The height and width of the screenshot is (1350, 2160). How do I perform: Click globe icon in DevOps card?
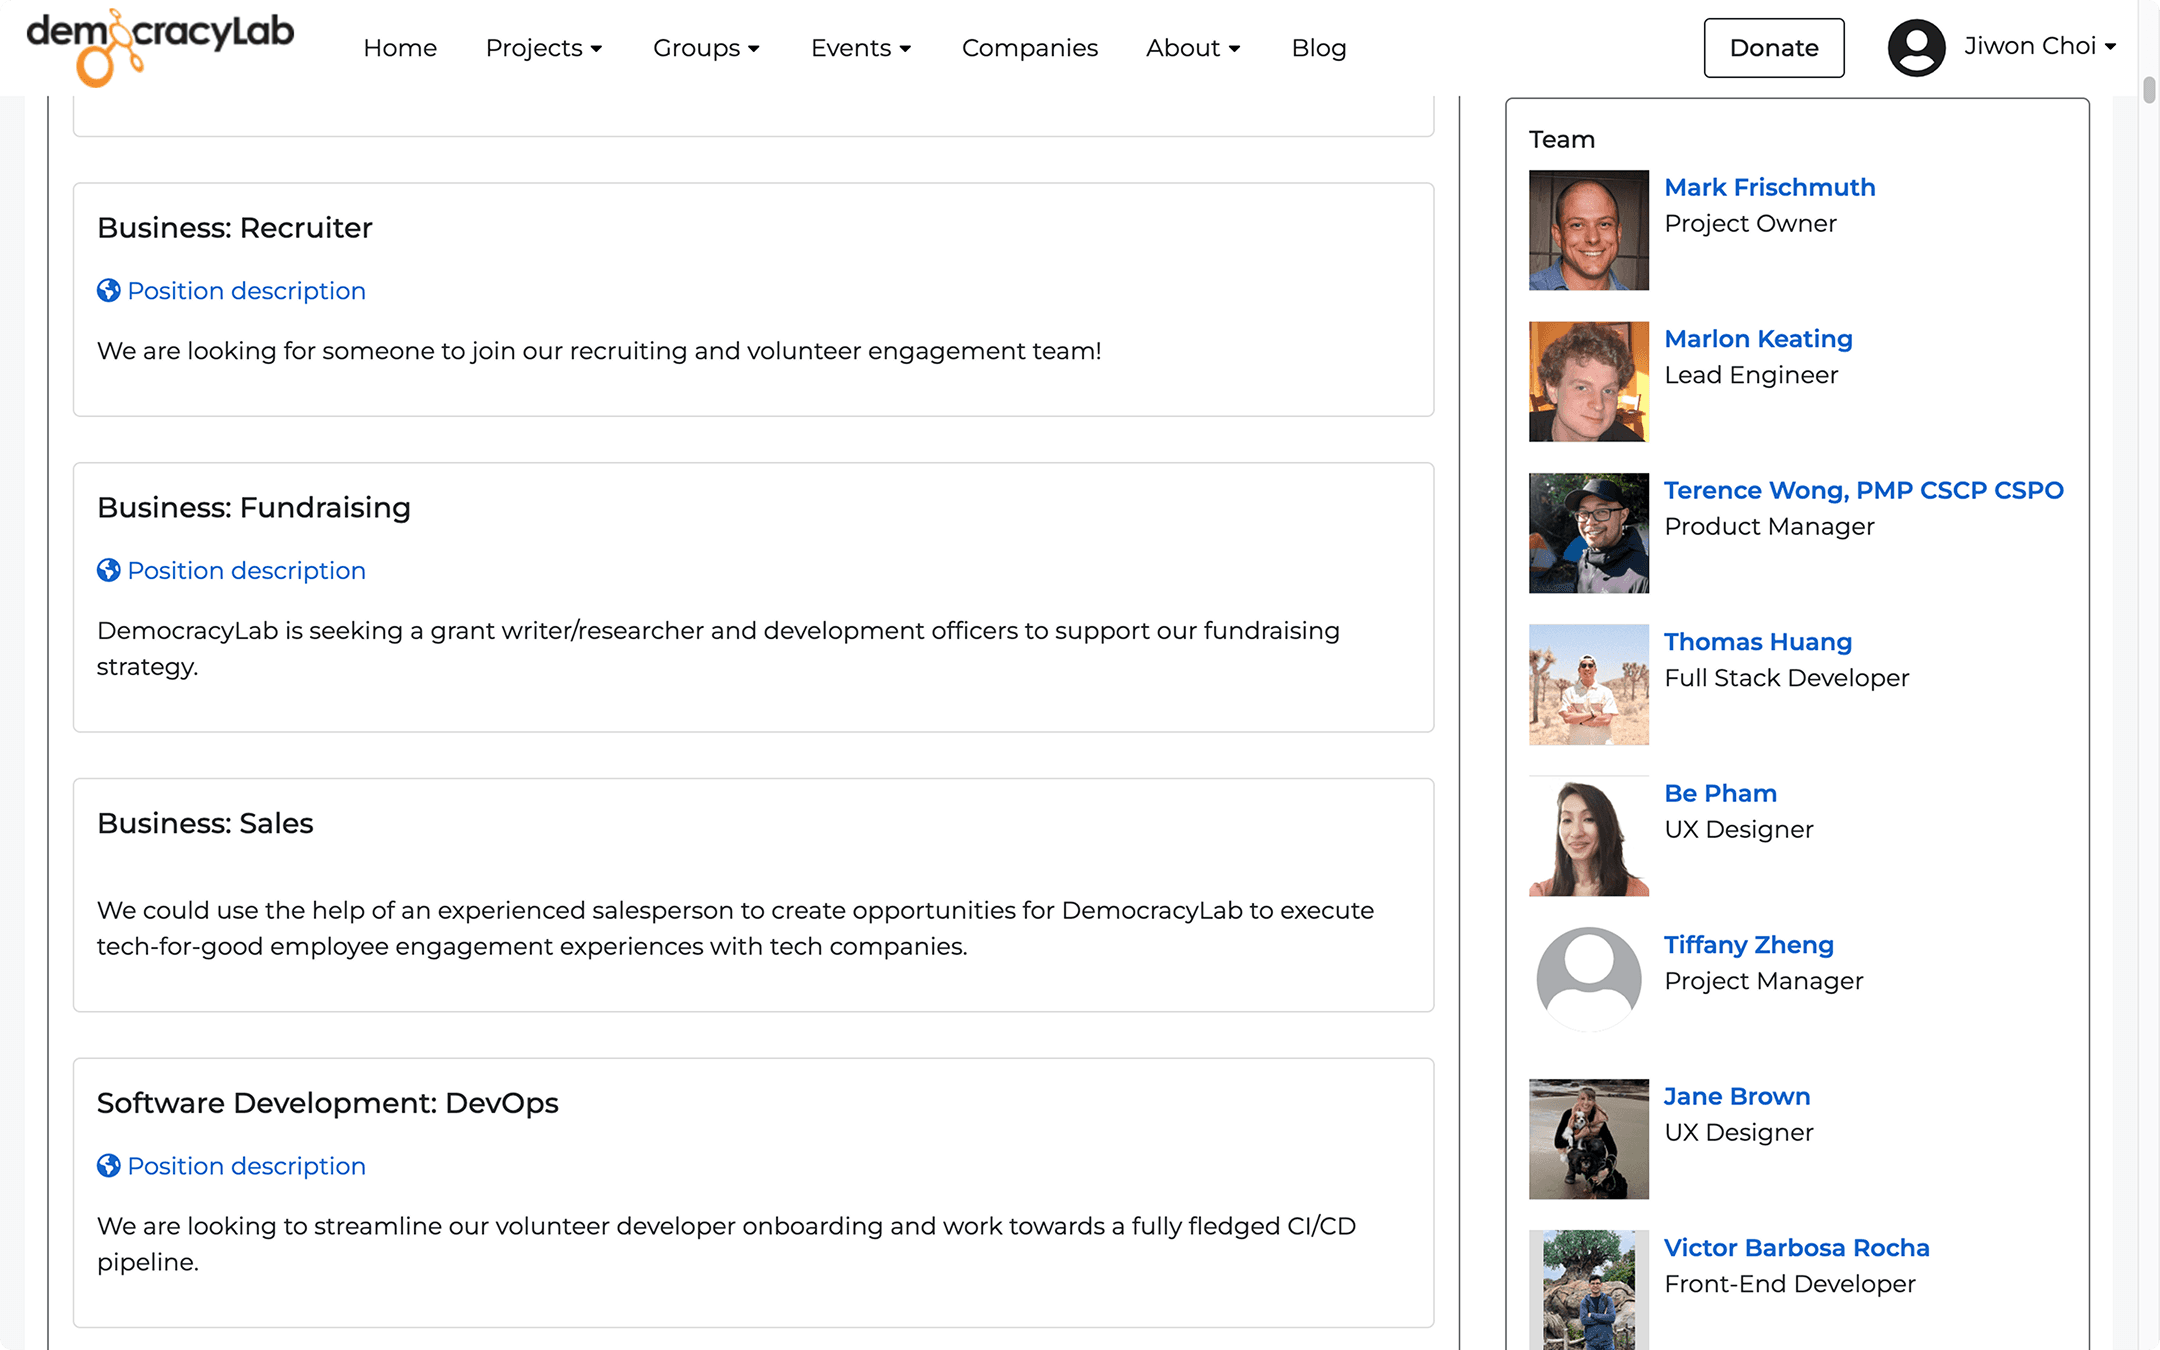point(108,1166)
